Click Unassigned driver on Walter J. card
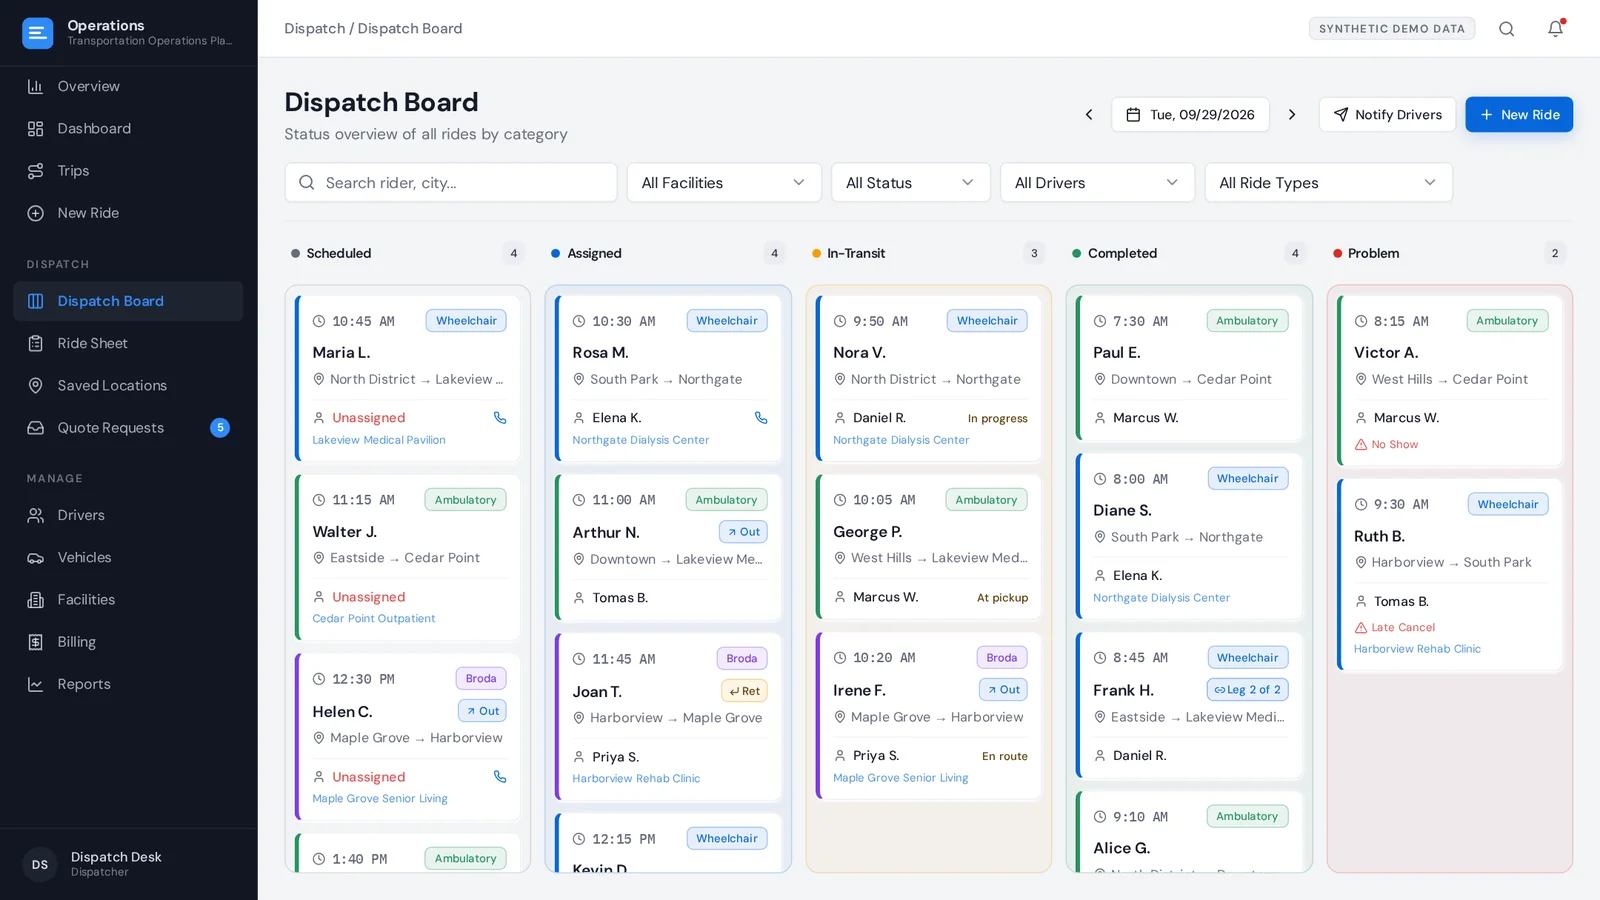The image size is (1600, 900). (368, 597)
